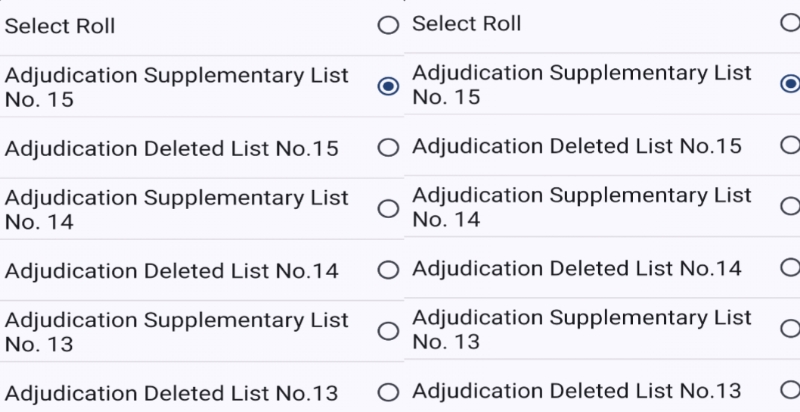Choose Supplementary List No. 15 radio in right list

[x=790, y=84]
